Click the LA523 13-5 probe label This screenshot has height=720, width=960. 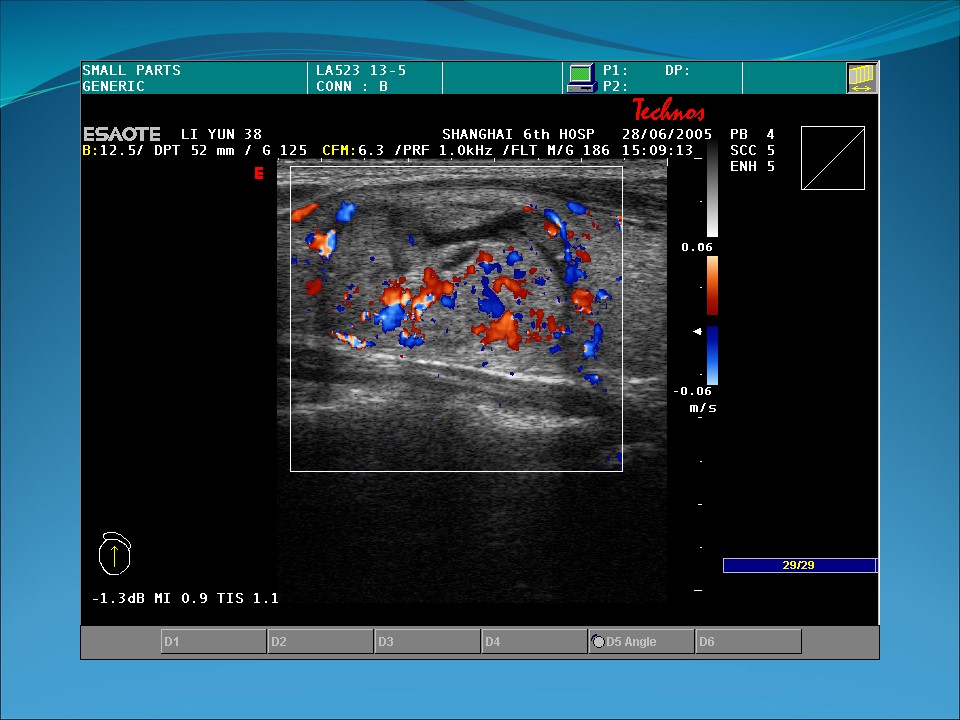(x=361, y=70)
